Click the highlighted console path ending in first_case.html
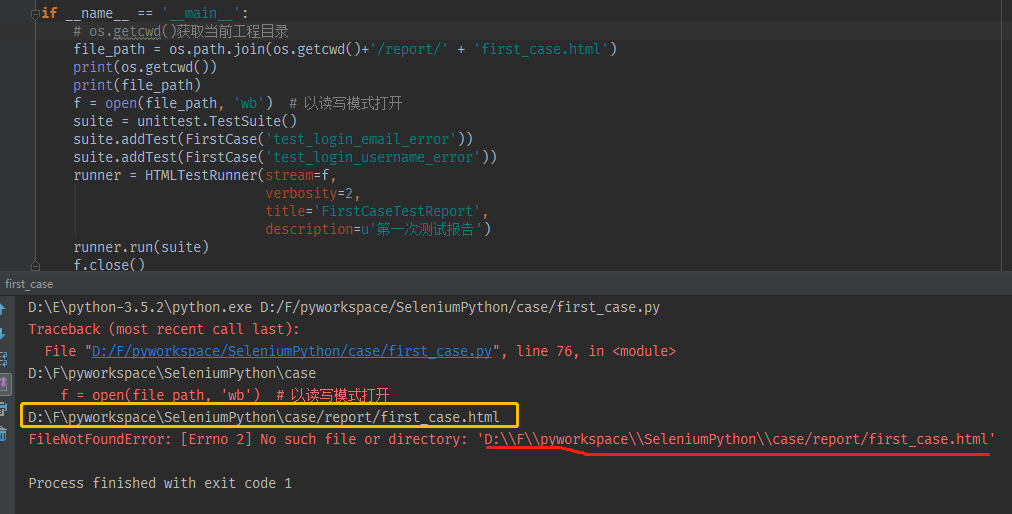This screenshot has height=514, width=1012. (x=264, y=417)
